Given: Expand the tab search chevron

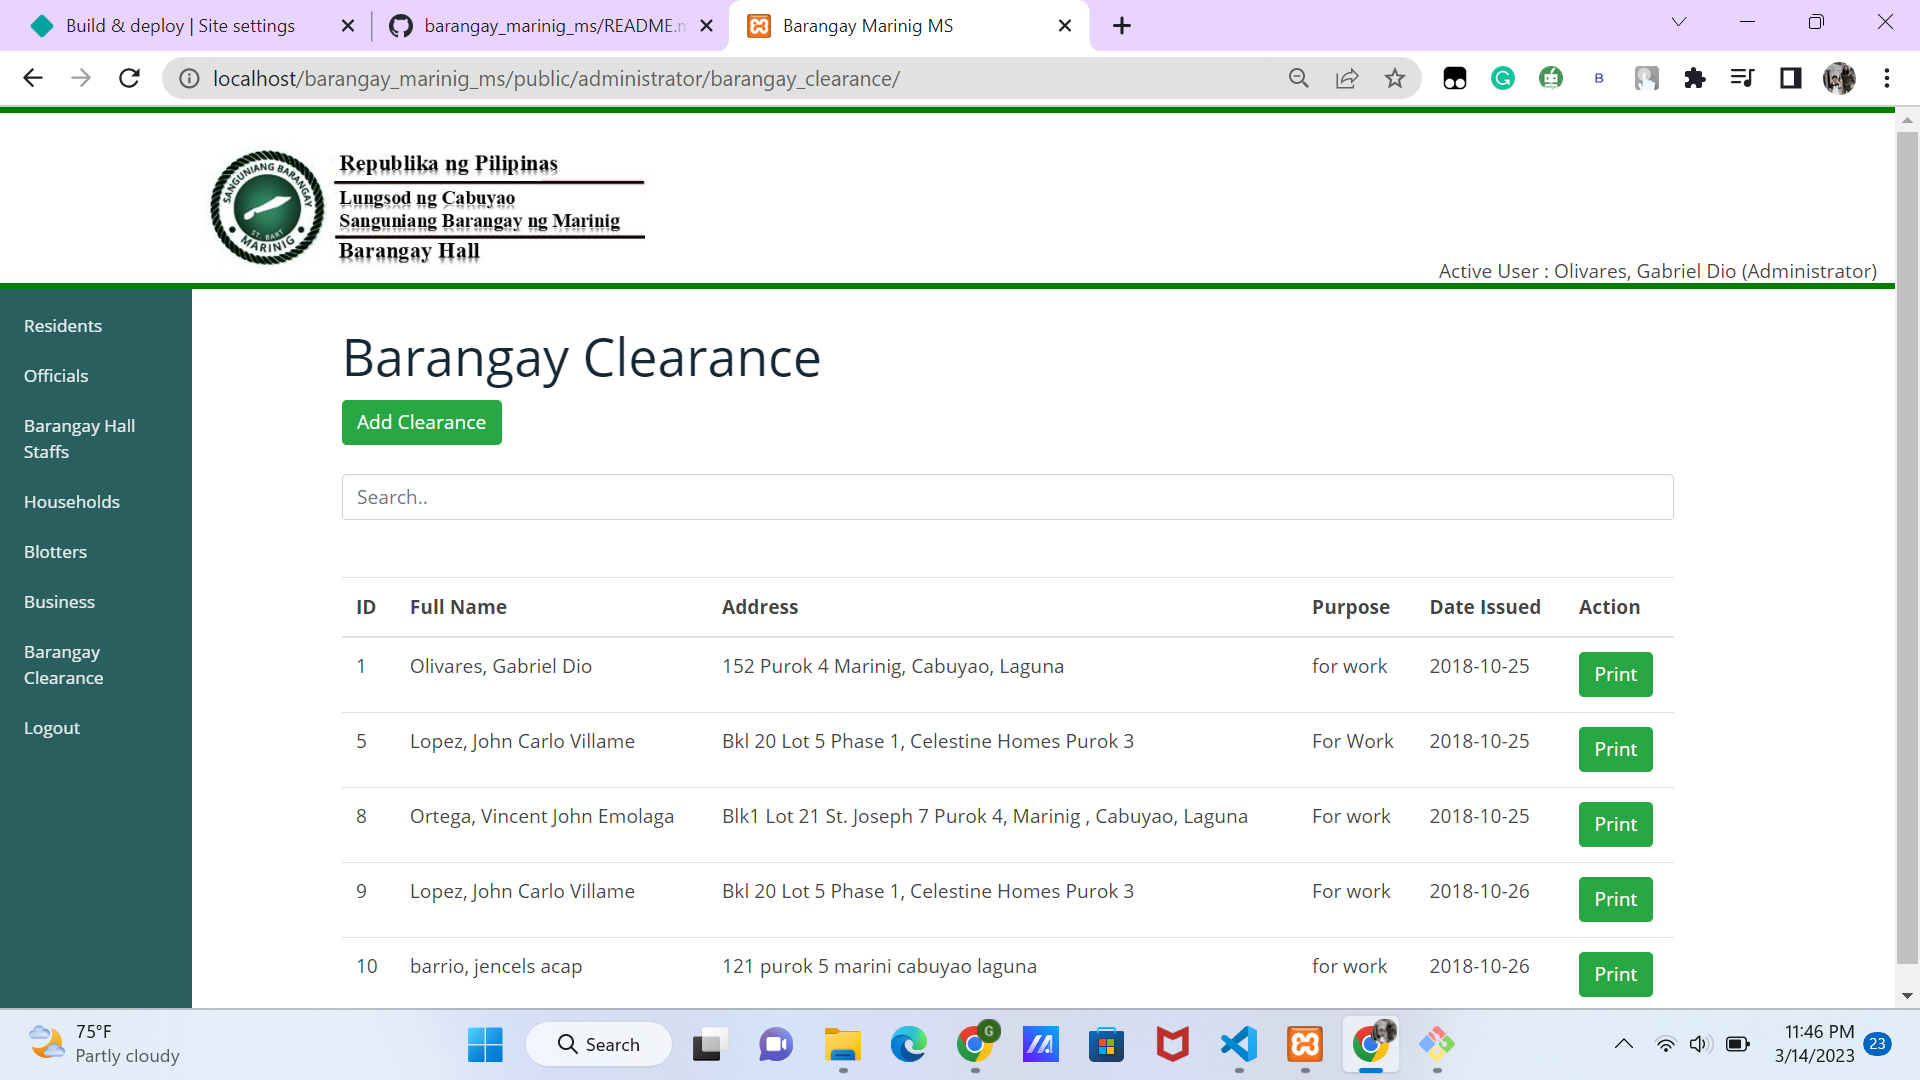Looking at the screenshot, I should (x=1679, y=21).
